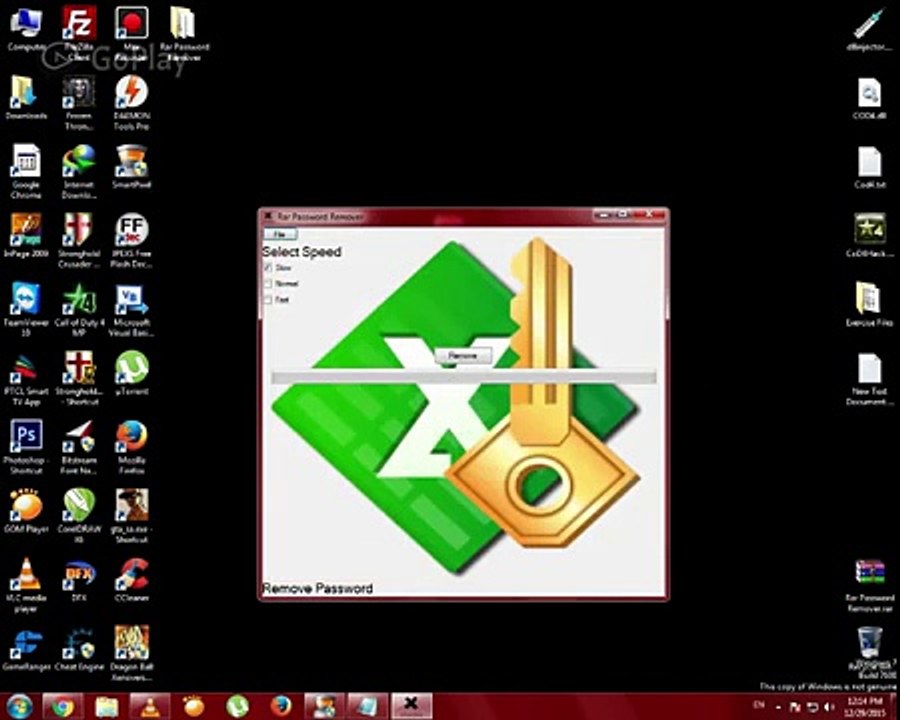Viewport: 900px width, 720px height.
Task: Open CorelDRAW X6 shortcut
Action: (x=79, y=516)
